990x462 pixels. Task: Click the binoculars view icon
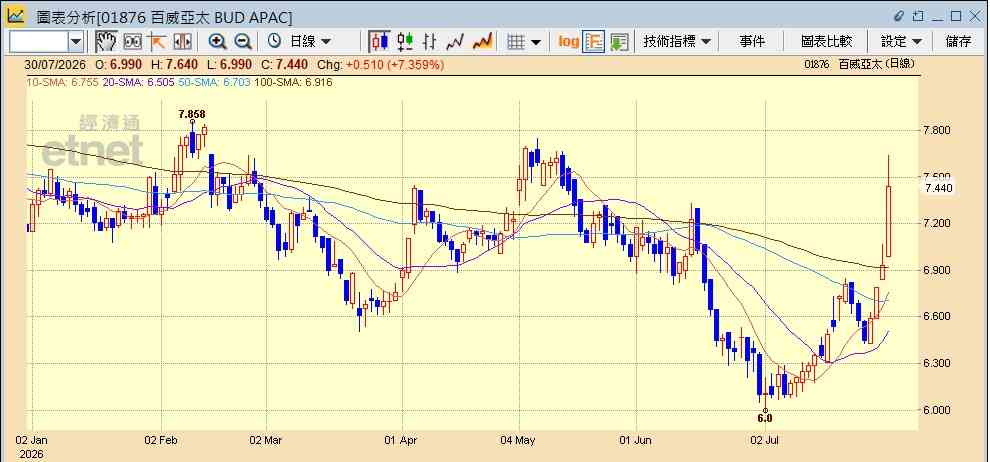point(133,42)
